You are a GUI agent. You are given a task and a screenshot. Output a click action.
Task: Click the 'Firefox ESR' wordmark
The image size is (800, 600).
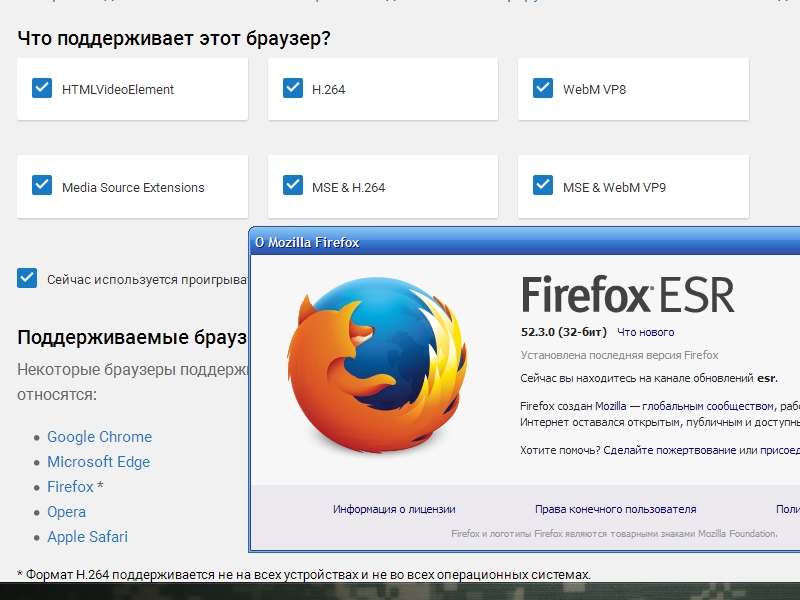pyautogui.click(x=628, y=294)
